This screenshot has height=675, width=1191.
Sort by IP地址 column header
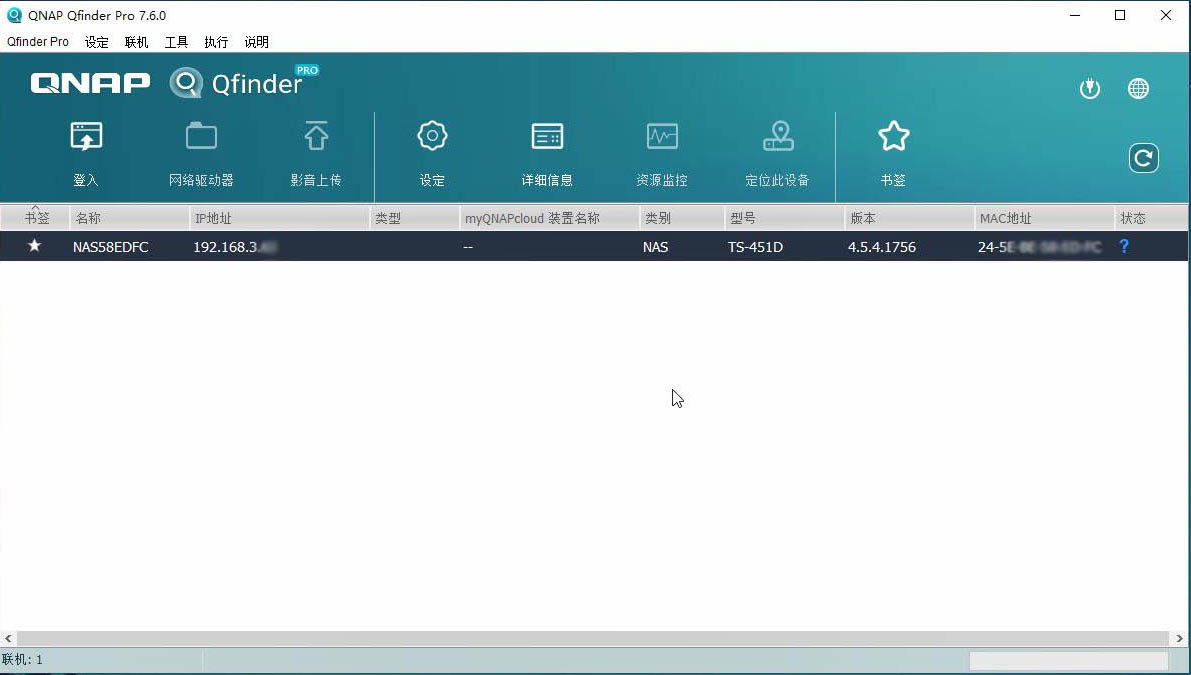pos(280,218)
